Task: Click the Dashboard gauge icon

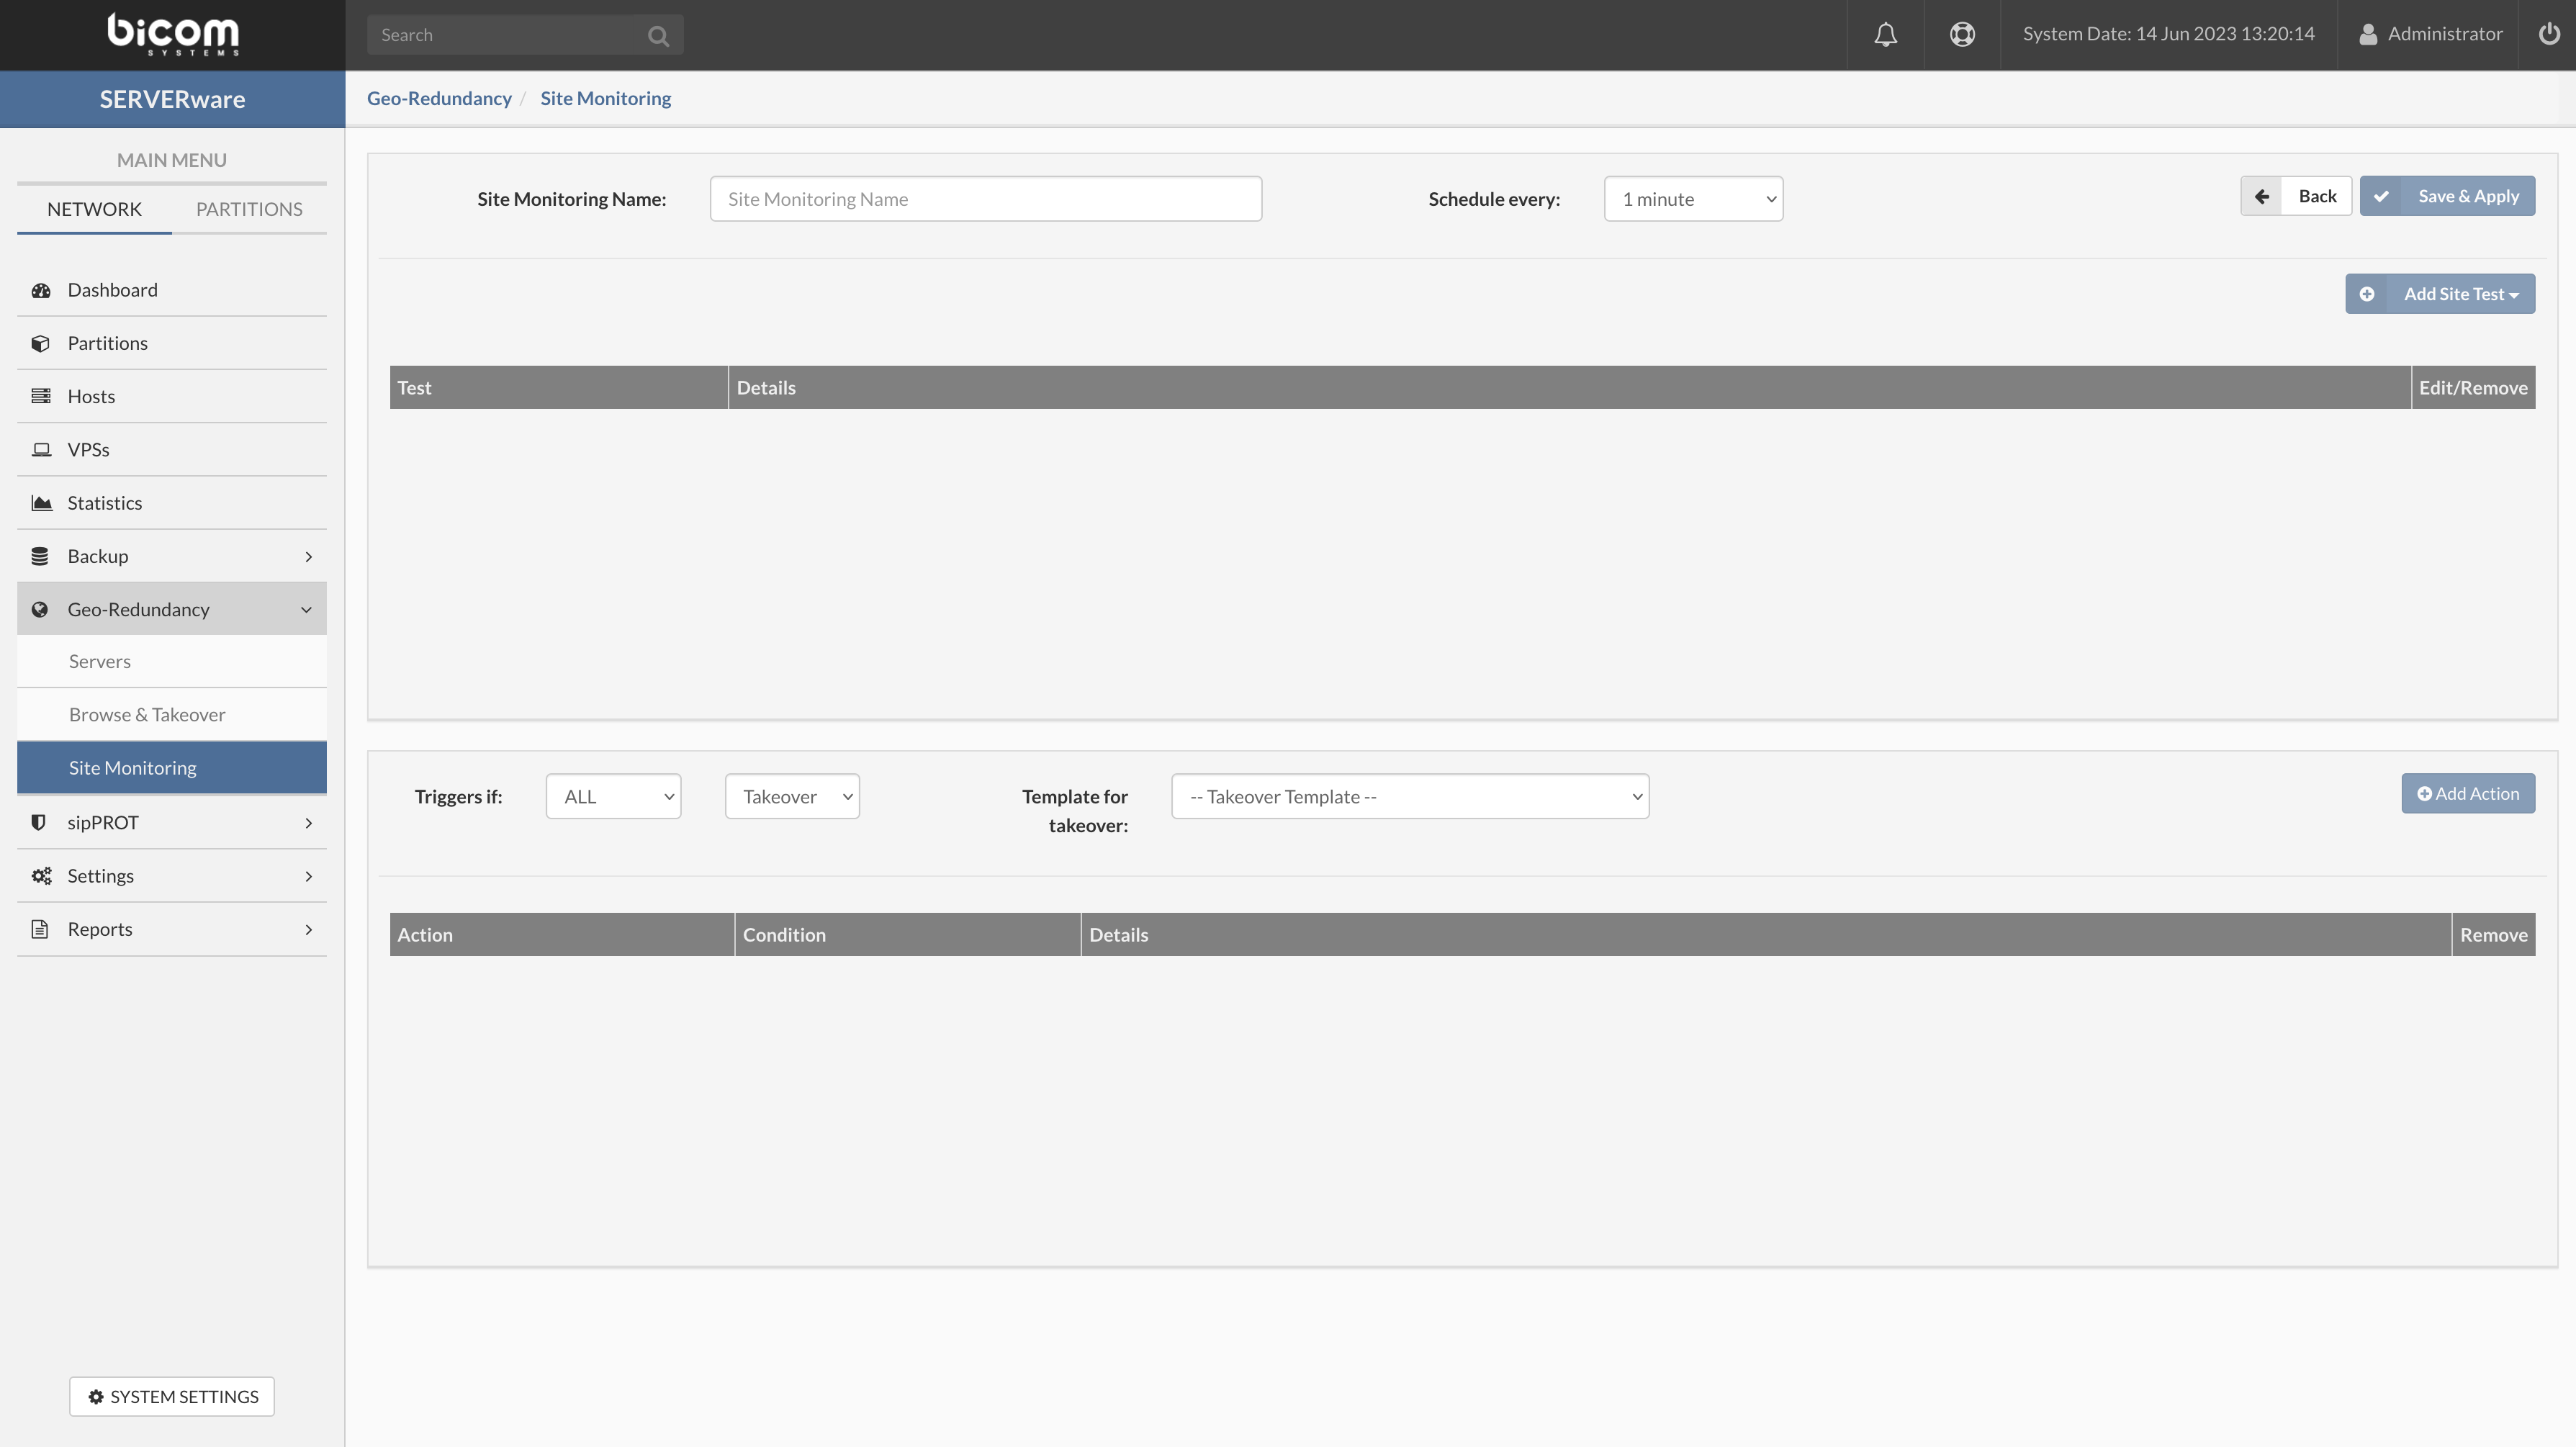Action: pos(41,290)
